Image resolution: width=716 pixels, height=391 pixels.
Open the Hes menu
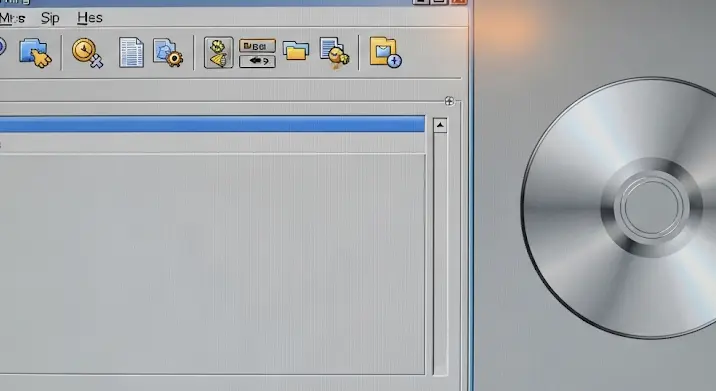(90, 18)
